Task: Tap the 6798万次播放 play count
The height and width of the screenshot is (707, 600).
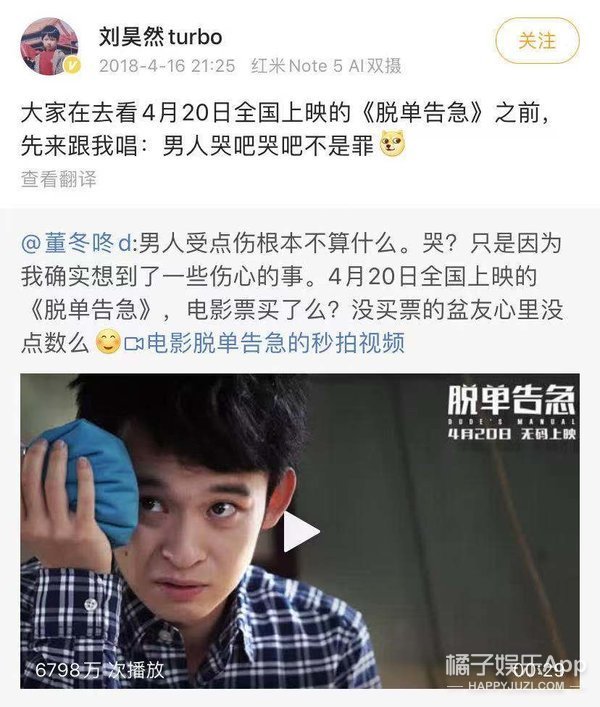Action: 100,670
